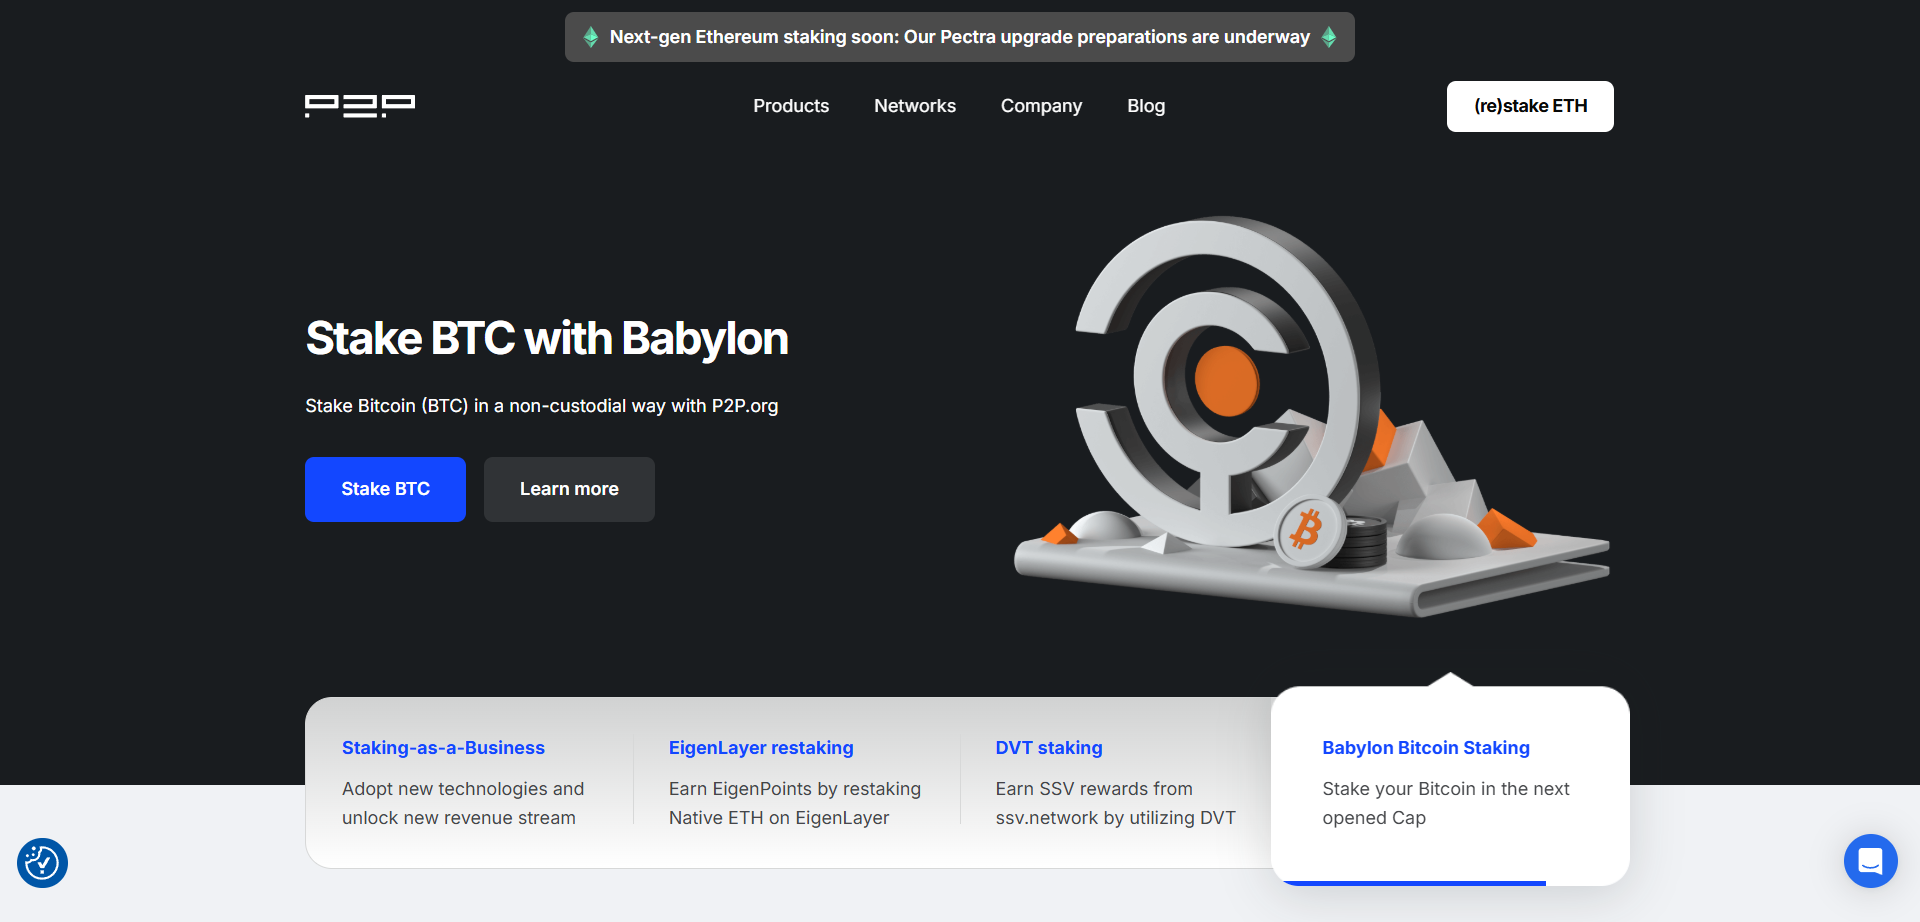
Task: Open the Company menu
Action: pyautogui.click(x=1041, y=106)
